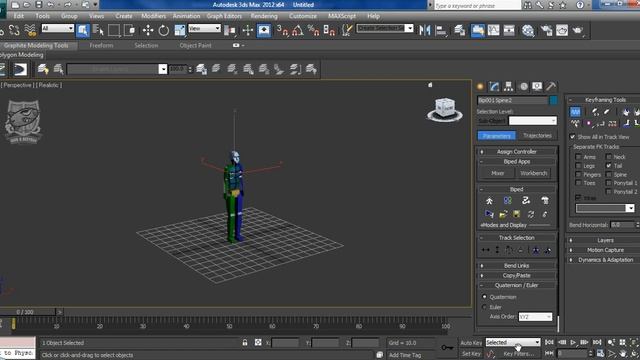Open the Create command panel tab
Image resolution: width=640 pixels, height=360 pixels.
tap(480, 87)
